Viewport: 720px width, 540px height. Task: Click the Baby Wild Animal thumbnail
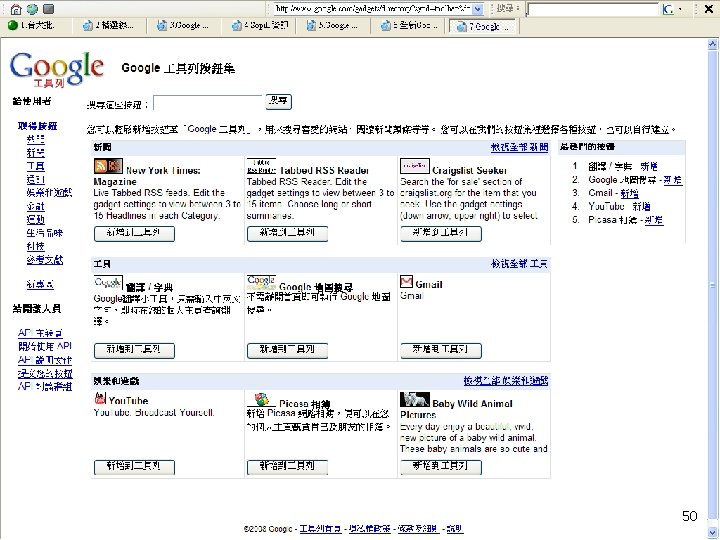415,399
